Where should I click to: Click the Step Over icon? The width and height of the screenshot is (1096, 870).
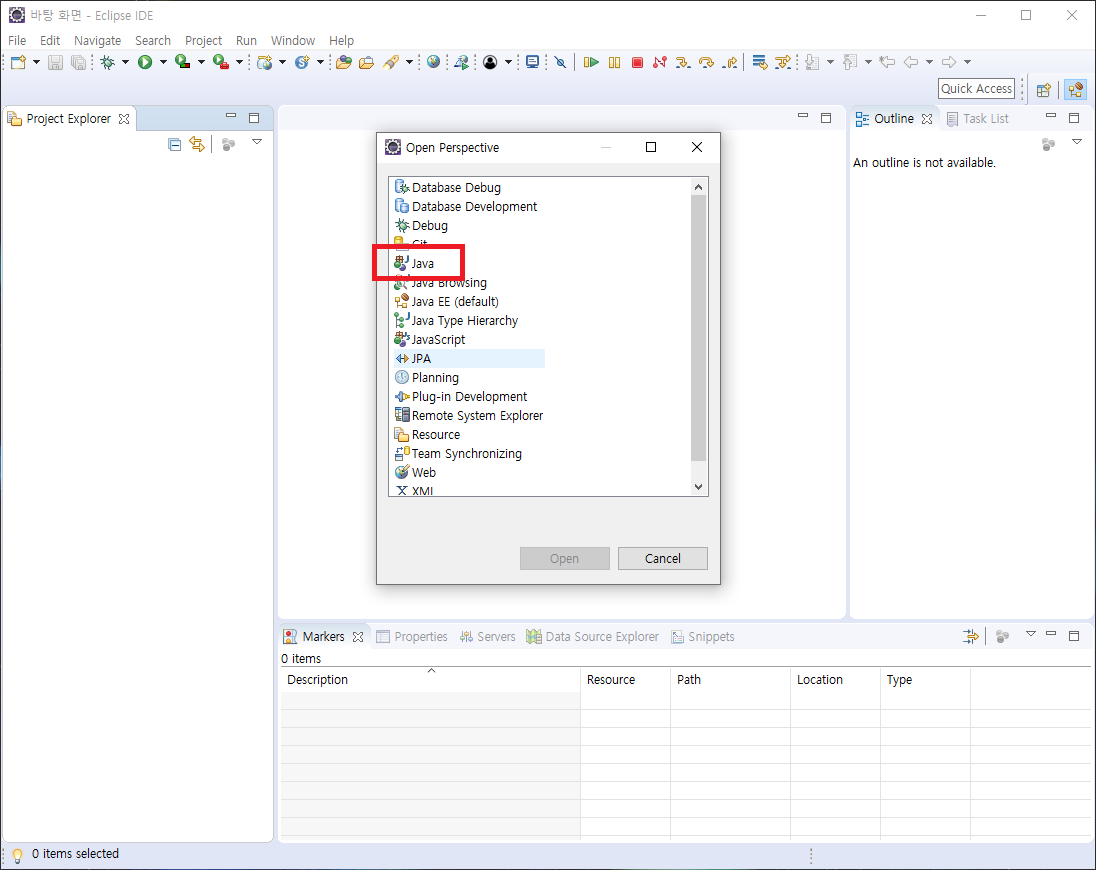tap(707, 62)
